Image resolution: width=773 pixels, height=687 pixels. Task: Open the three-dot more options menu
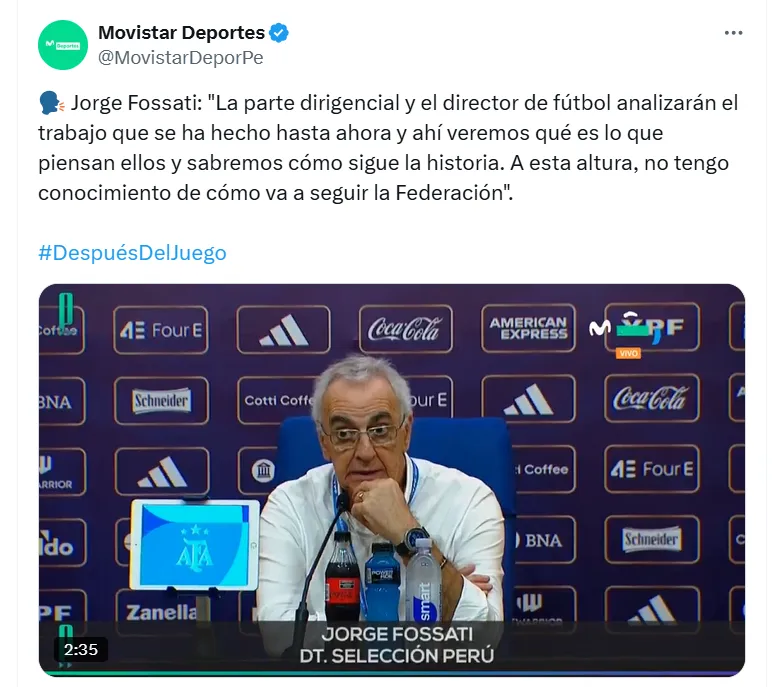tap(734, 33)
